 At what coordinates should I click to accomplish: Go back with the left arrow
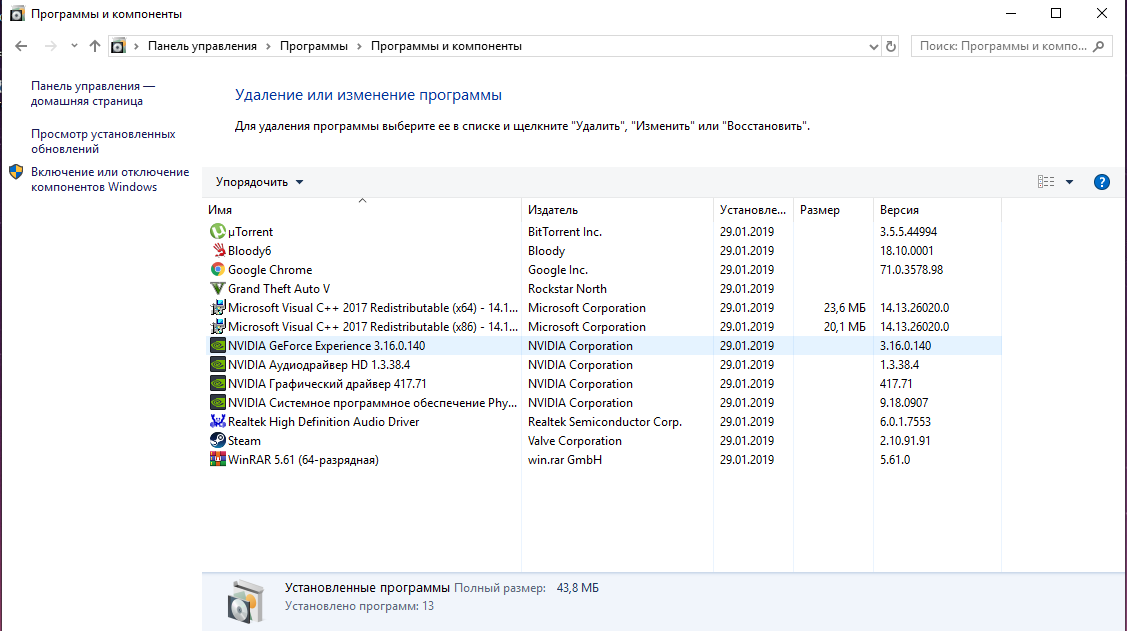(21, 46)
